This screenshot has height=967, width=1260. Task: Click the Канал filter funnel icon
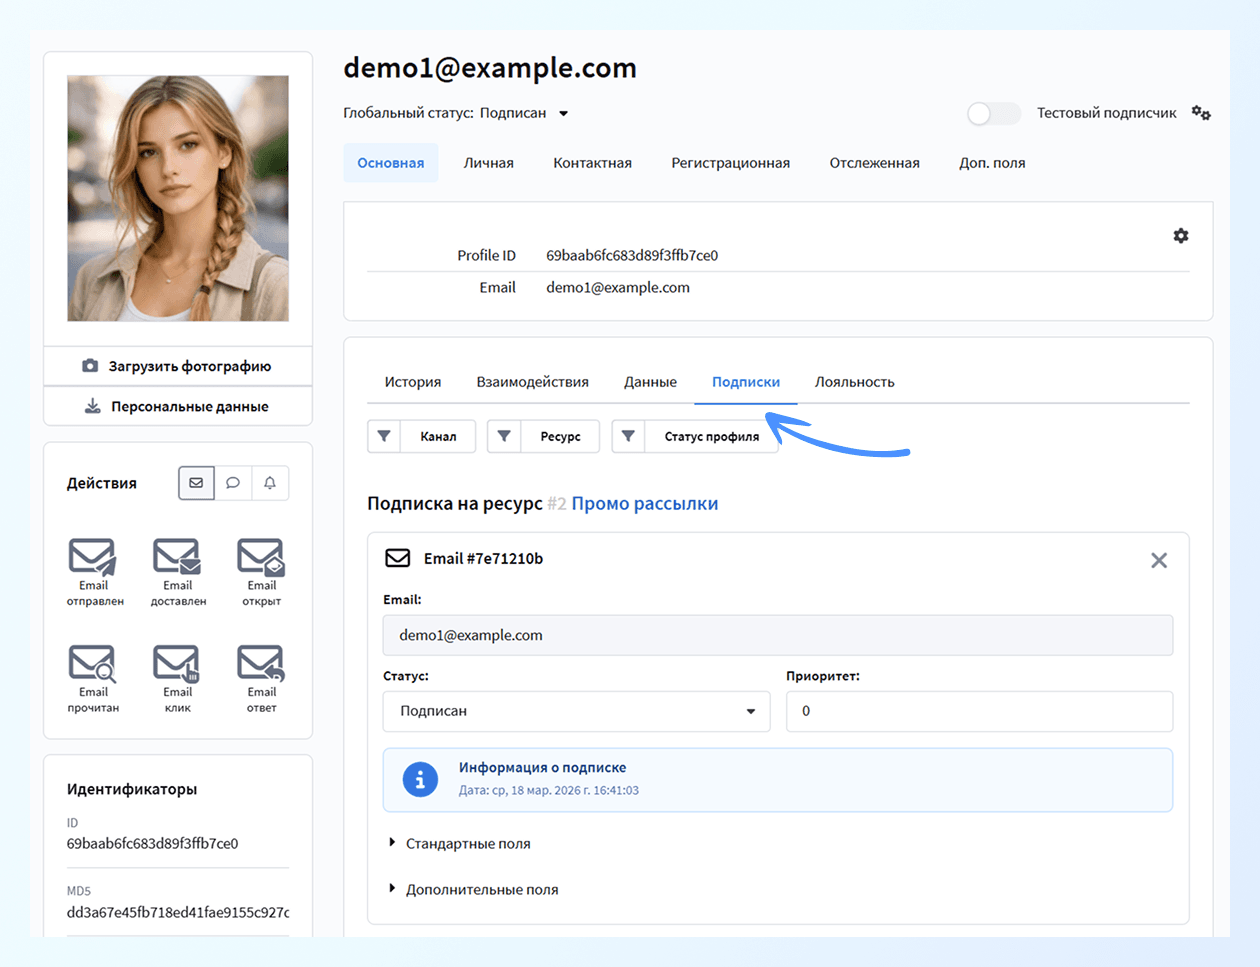[383, 436]
